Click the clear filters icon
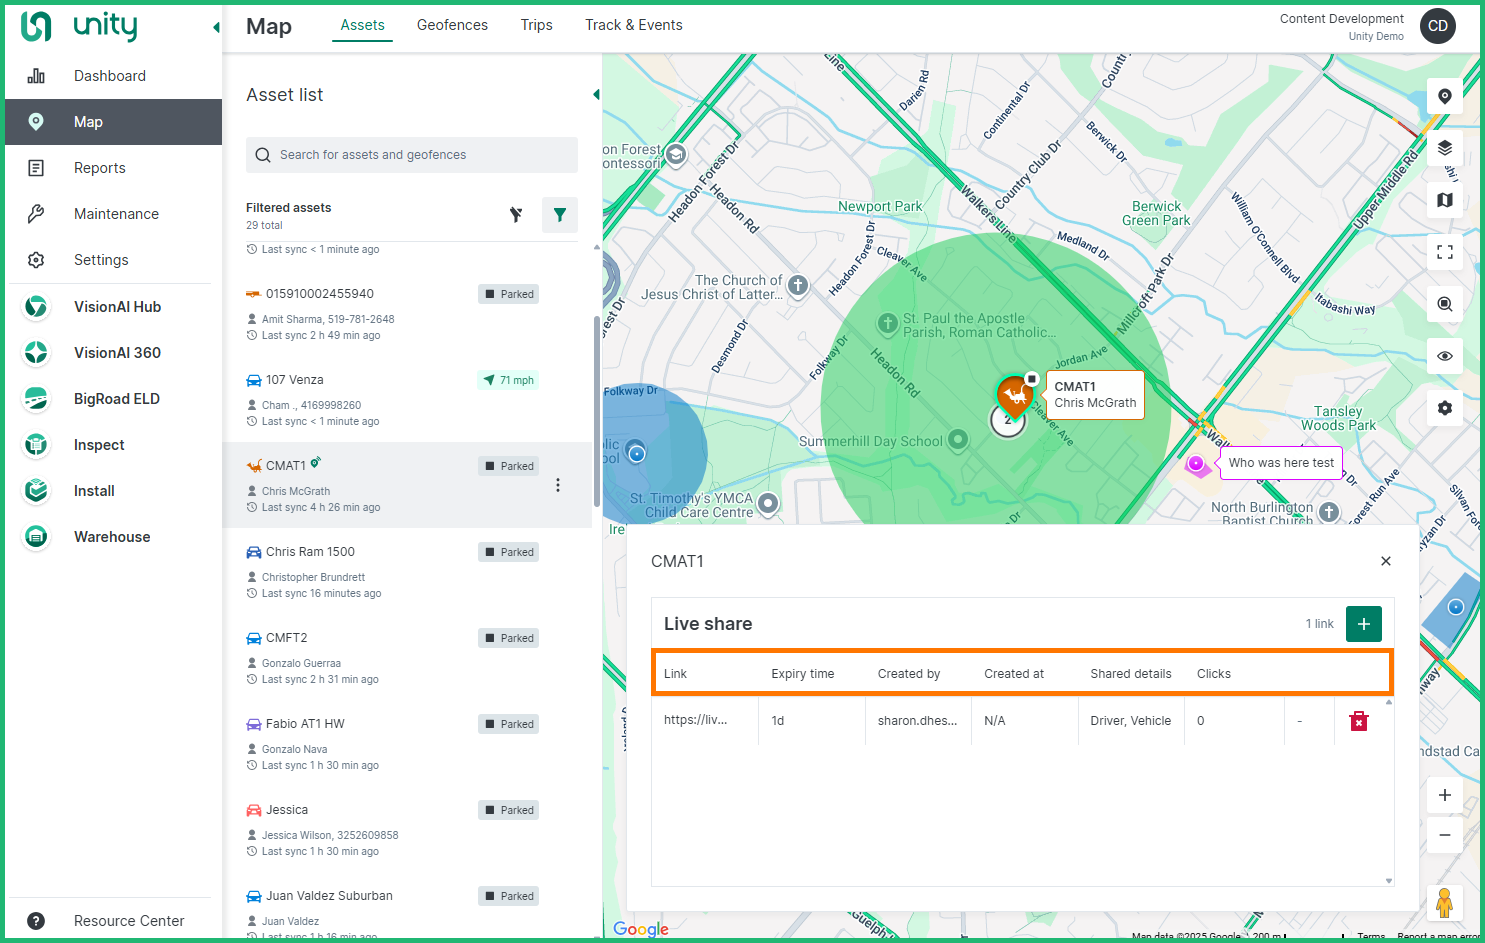The image size is (1485, 943). click(516, 214)
